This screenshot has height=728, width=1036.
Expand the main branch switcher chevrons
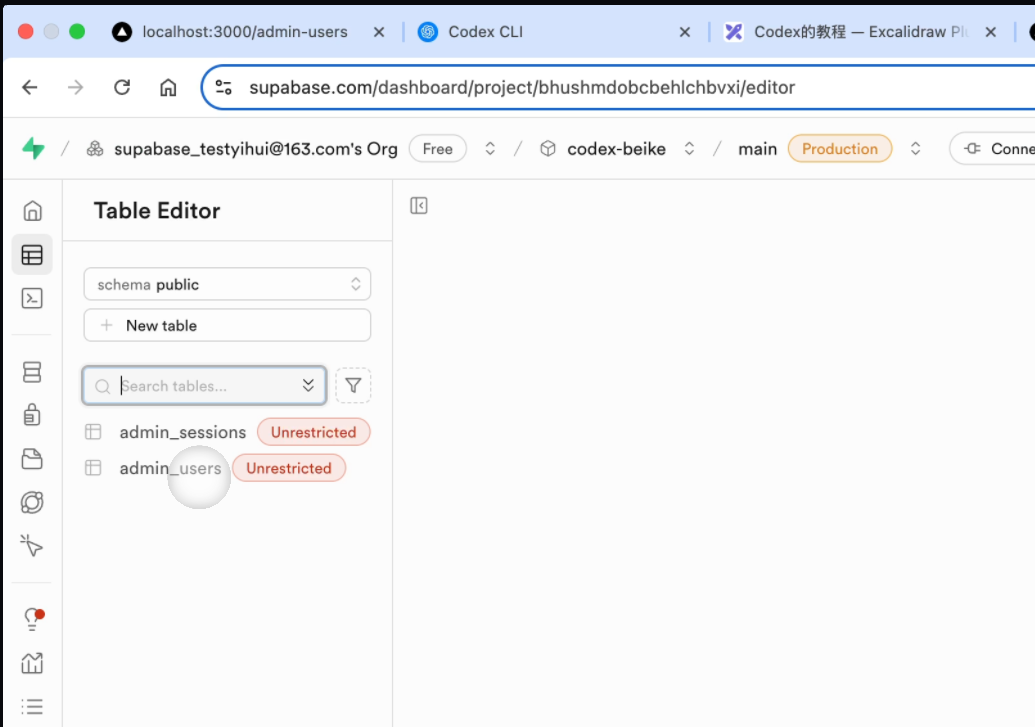pos(915,149)
